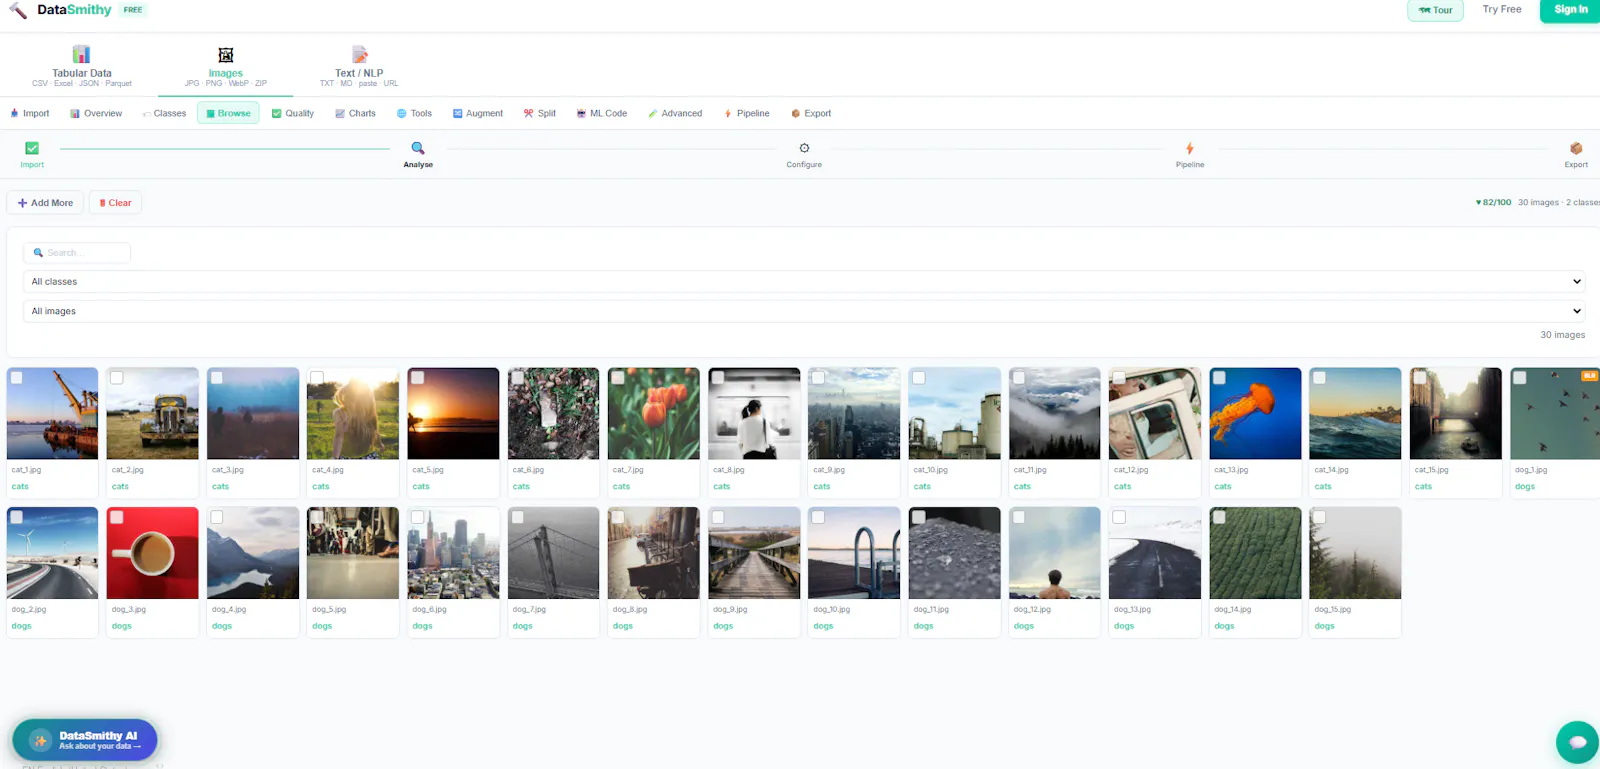This screenshot has width=1600, height=769.
Task: Open the Import tab
Action: 30,113
